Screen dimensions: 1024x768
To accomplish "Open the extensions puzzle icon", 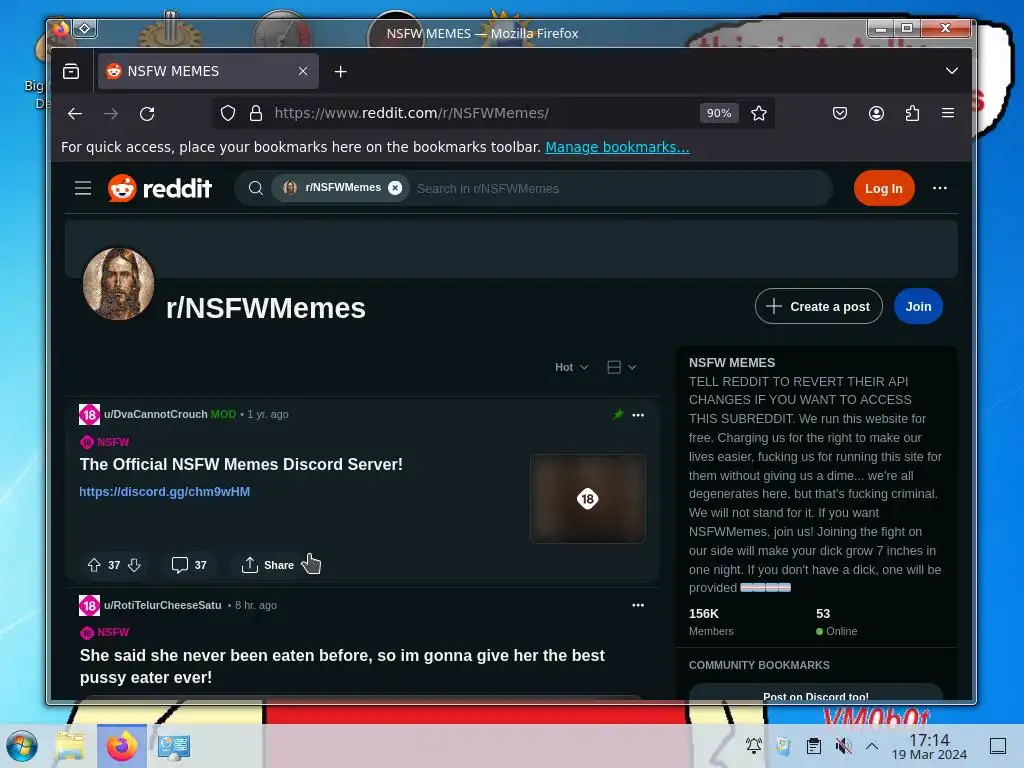I will point(912,114).
